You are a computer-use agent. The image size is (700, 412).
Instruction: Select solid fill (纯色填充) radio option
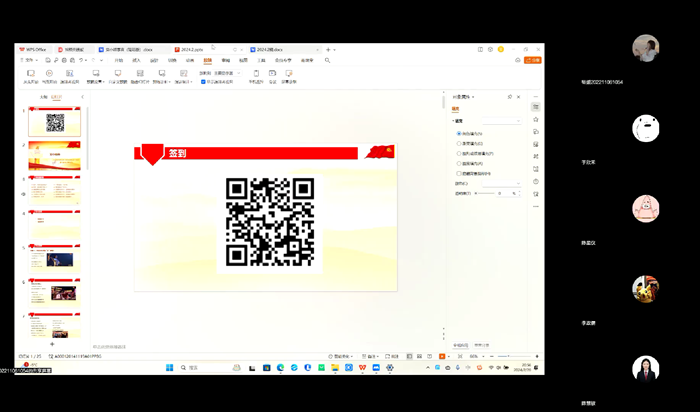click(459, 133)
